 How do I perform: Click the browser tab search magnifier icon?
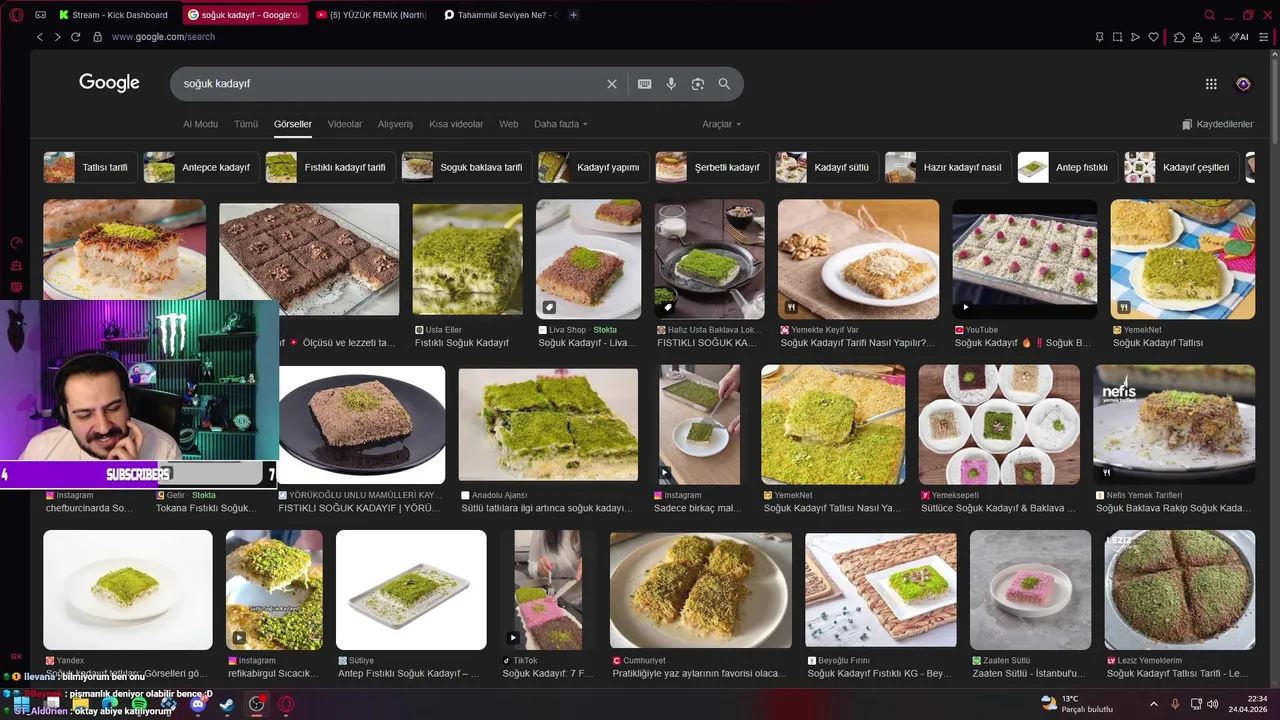pyautogui.click(x=1210, y=15)
